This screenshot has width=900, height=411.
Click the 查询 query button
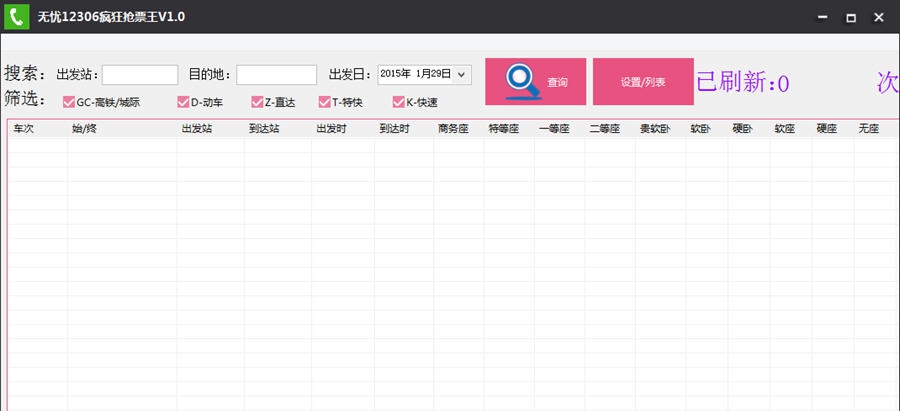coord(536,82)
